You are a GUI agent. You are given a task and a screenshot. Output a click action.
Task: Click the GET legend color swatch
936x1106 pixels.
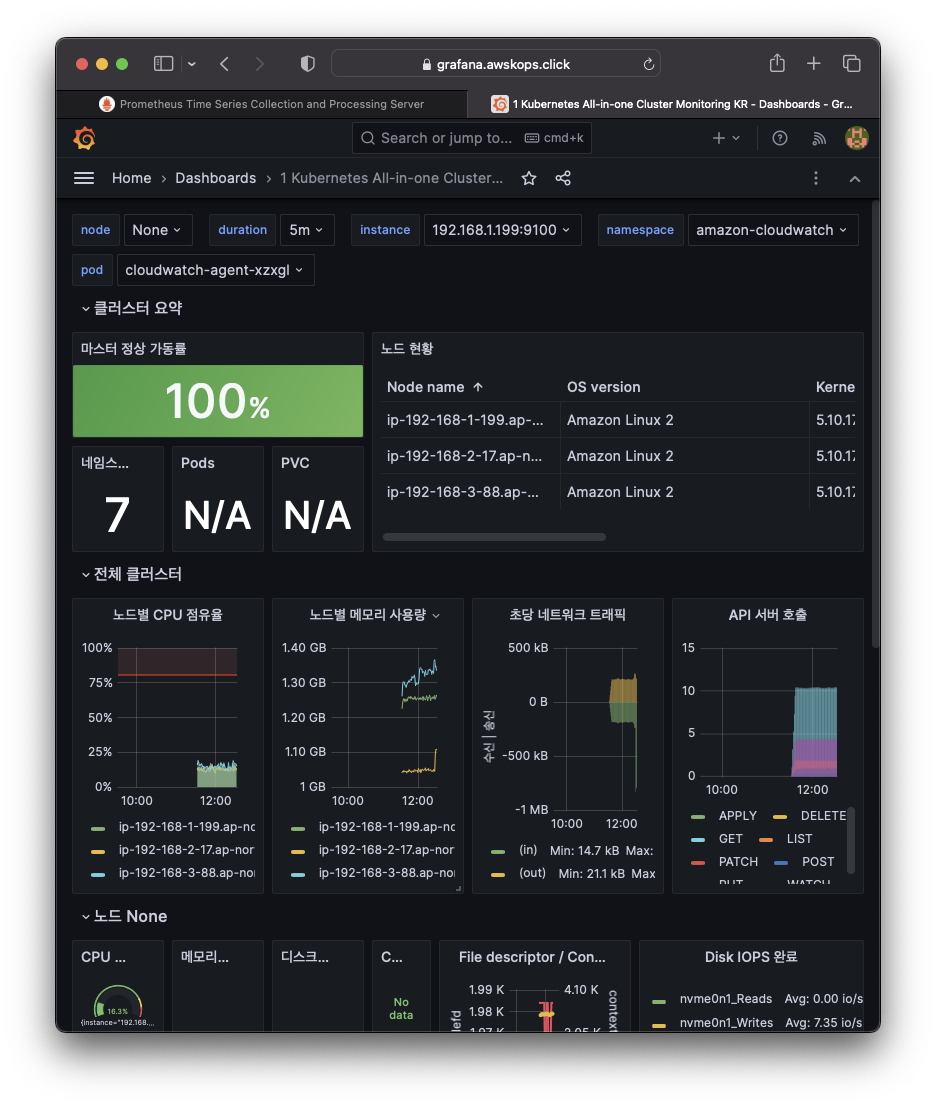pos(698,840)
